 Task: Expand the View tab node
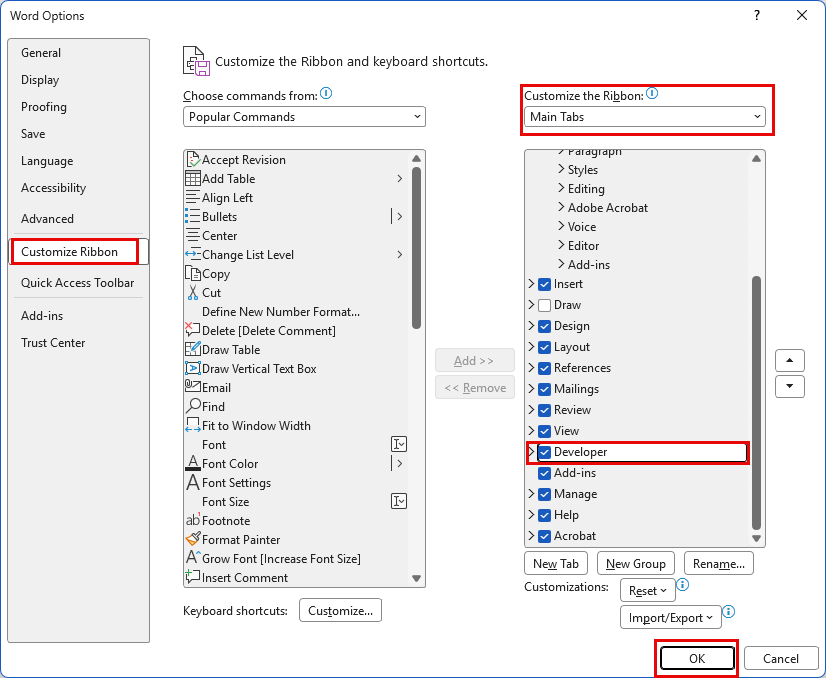(532, 431)
